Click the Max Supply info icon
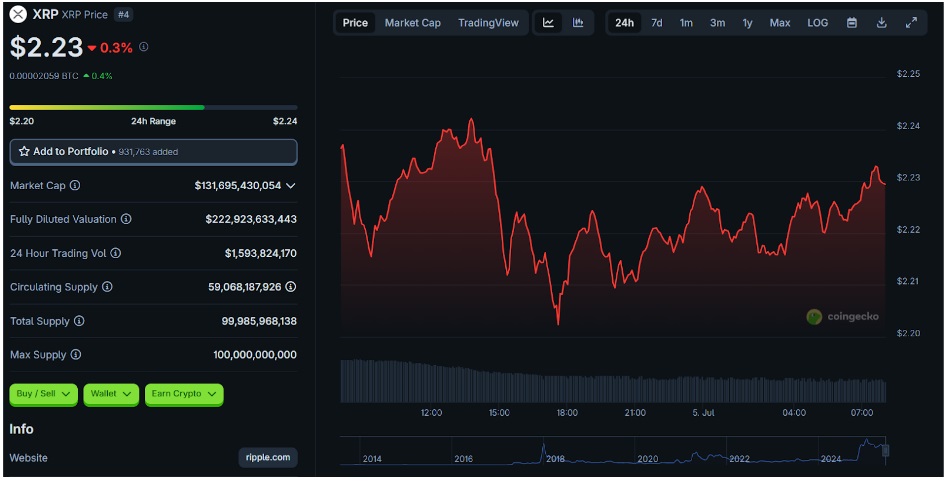The image size is (947, 482). pyautogui.click(x=75, y=355)
